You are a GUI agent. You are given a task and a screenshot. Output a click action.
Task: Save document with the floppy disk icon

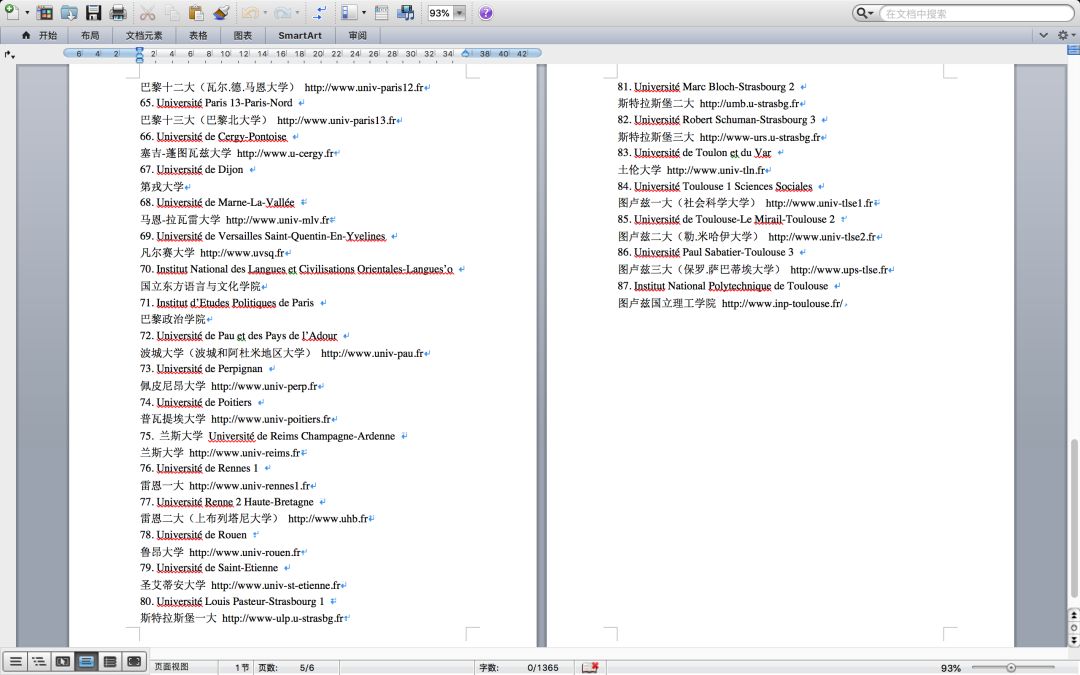[x=94, y=12]
